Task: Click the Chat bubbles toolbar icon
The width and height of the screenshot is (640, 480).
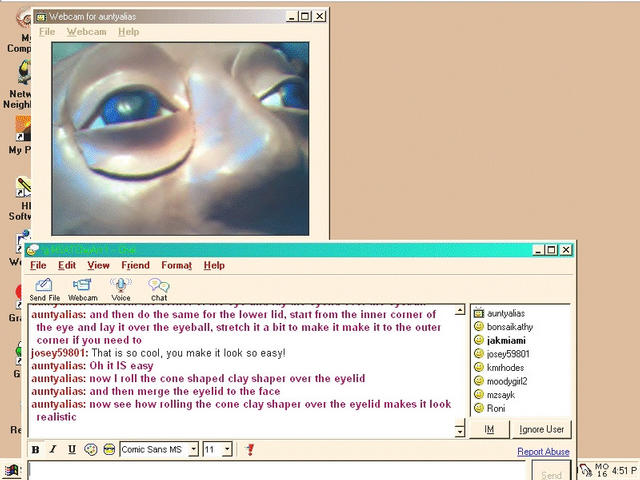Action: tap(159, 289)
